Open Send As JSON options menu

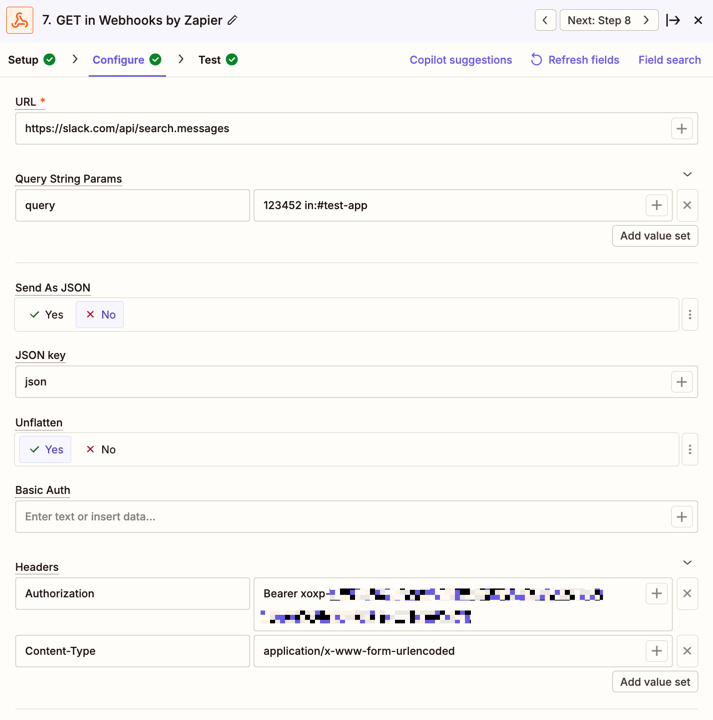[690, 315]
